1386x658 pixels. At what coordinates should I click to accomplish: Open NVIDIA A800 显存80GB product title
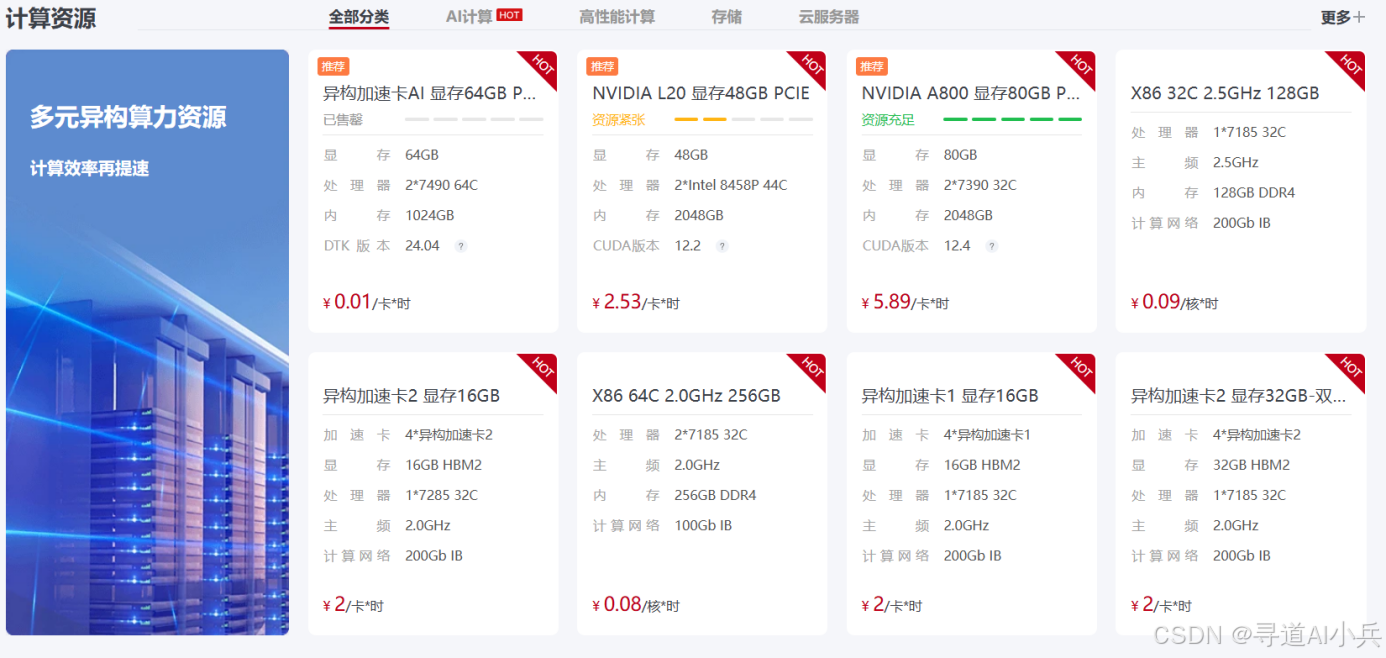[970, 93]
